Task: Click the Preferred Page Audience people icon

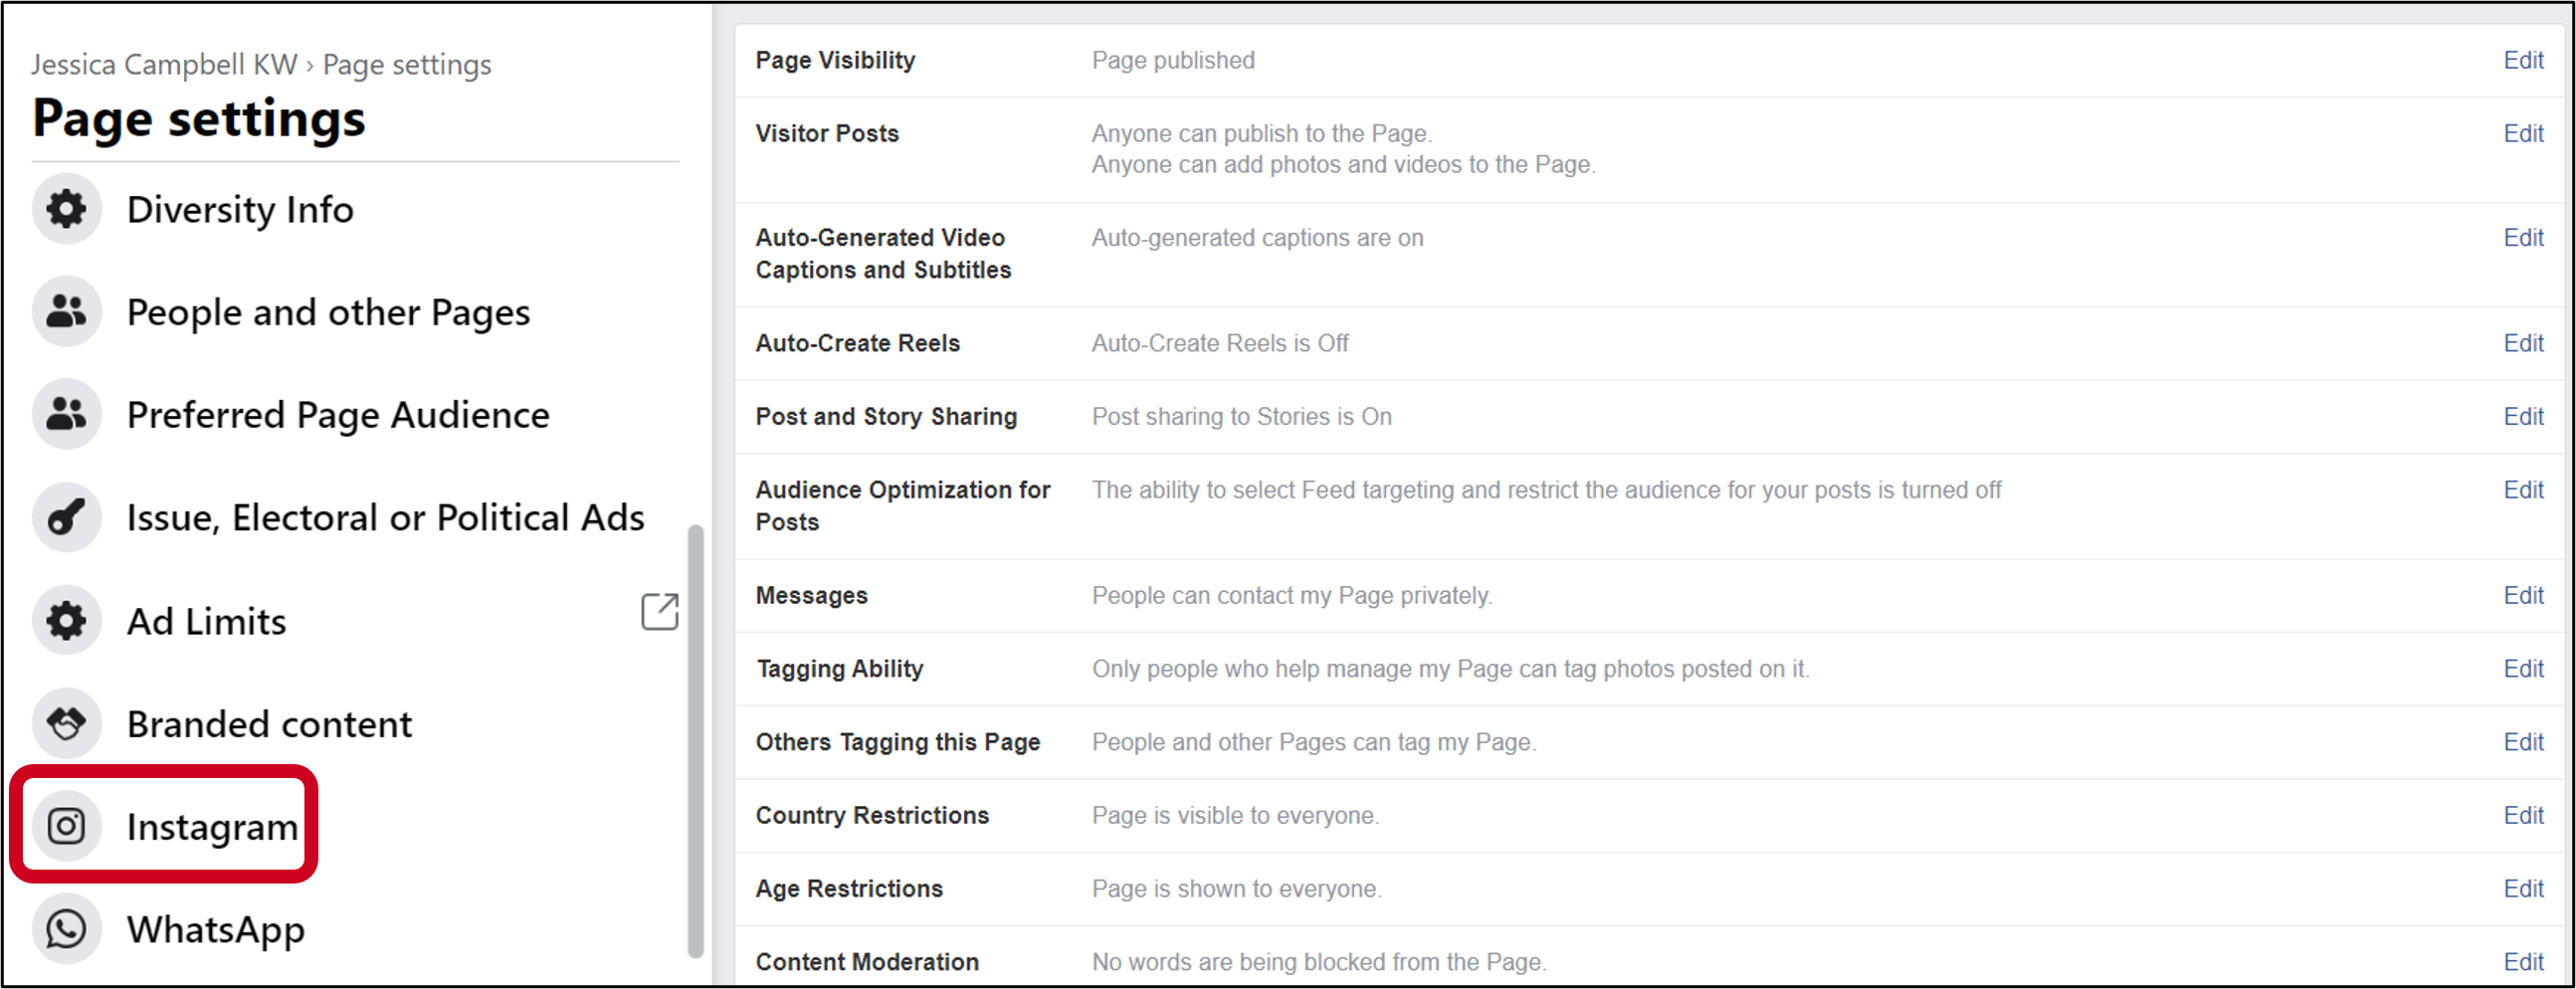Action: (x=66, y=414)
